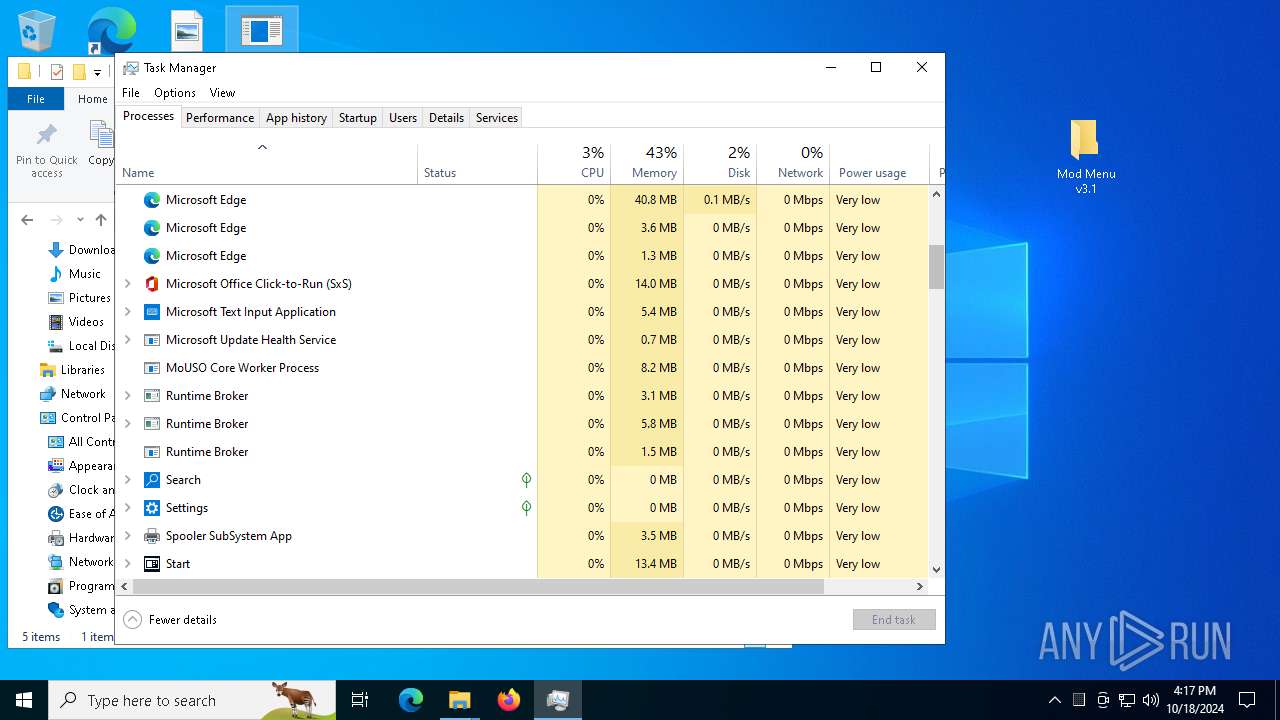The width and height of the screenshot is (1280, 720).
Task: Click the Settings process gear icon
Action: [152, 508]
